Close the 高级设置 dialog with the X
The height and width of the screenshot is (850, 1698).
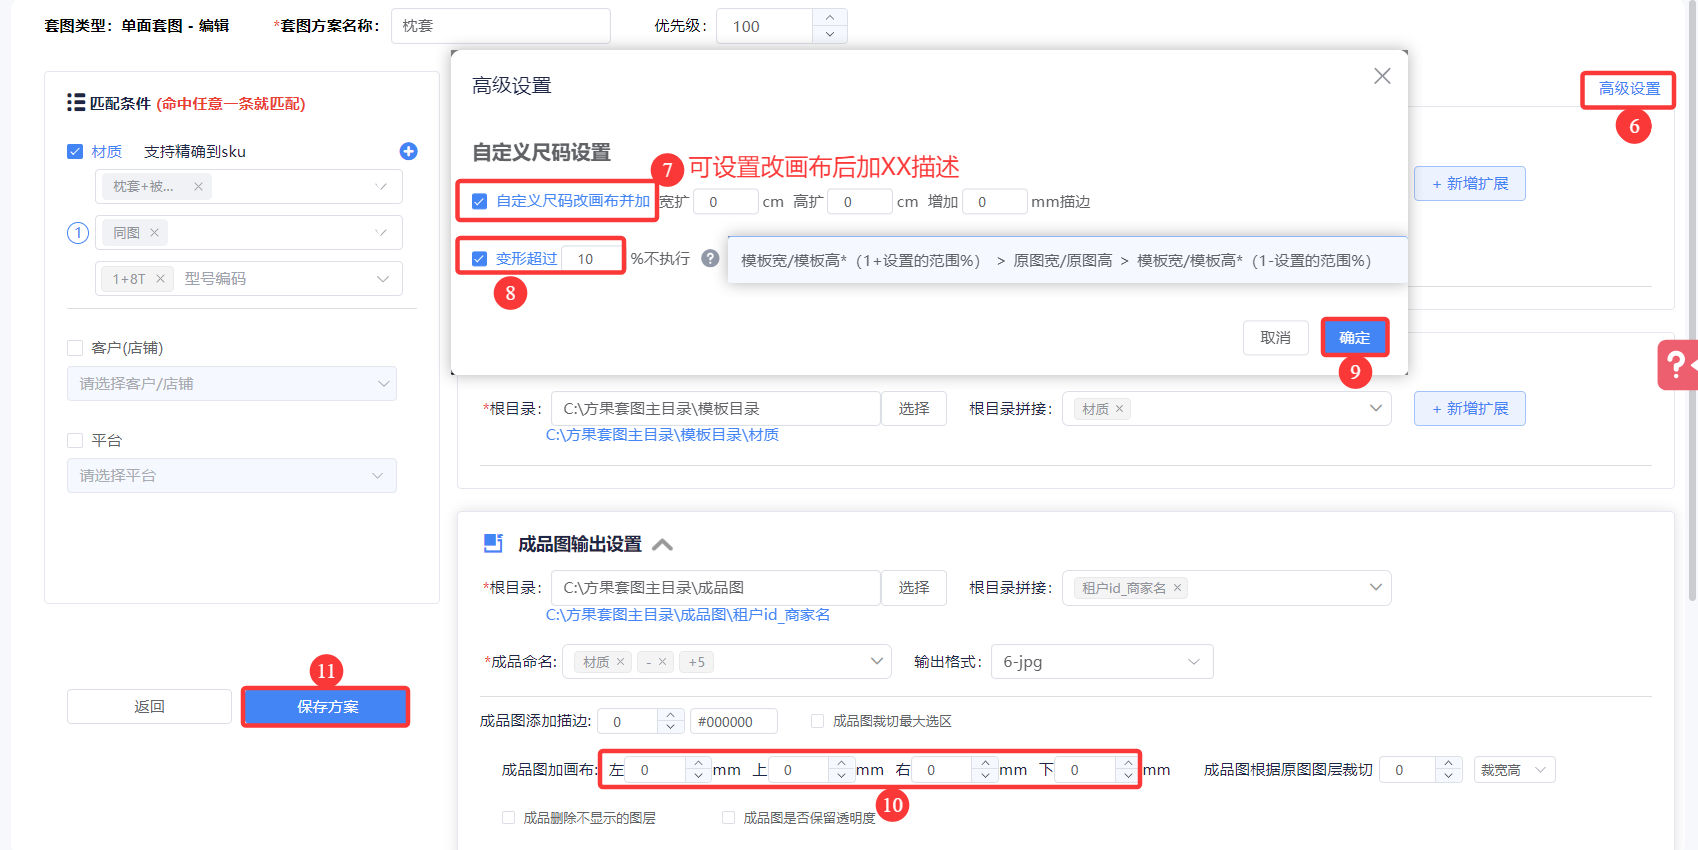1382,76
